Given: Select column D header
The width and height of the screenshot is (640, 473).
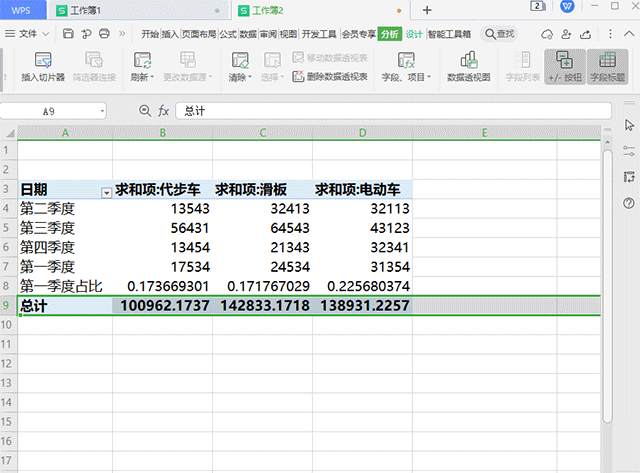Looking at the screenshot, I should coord(362,133).
